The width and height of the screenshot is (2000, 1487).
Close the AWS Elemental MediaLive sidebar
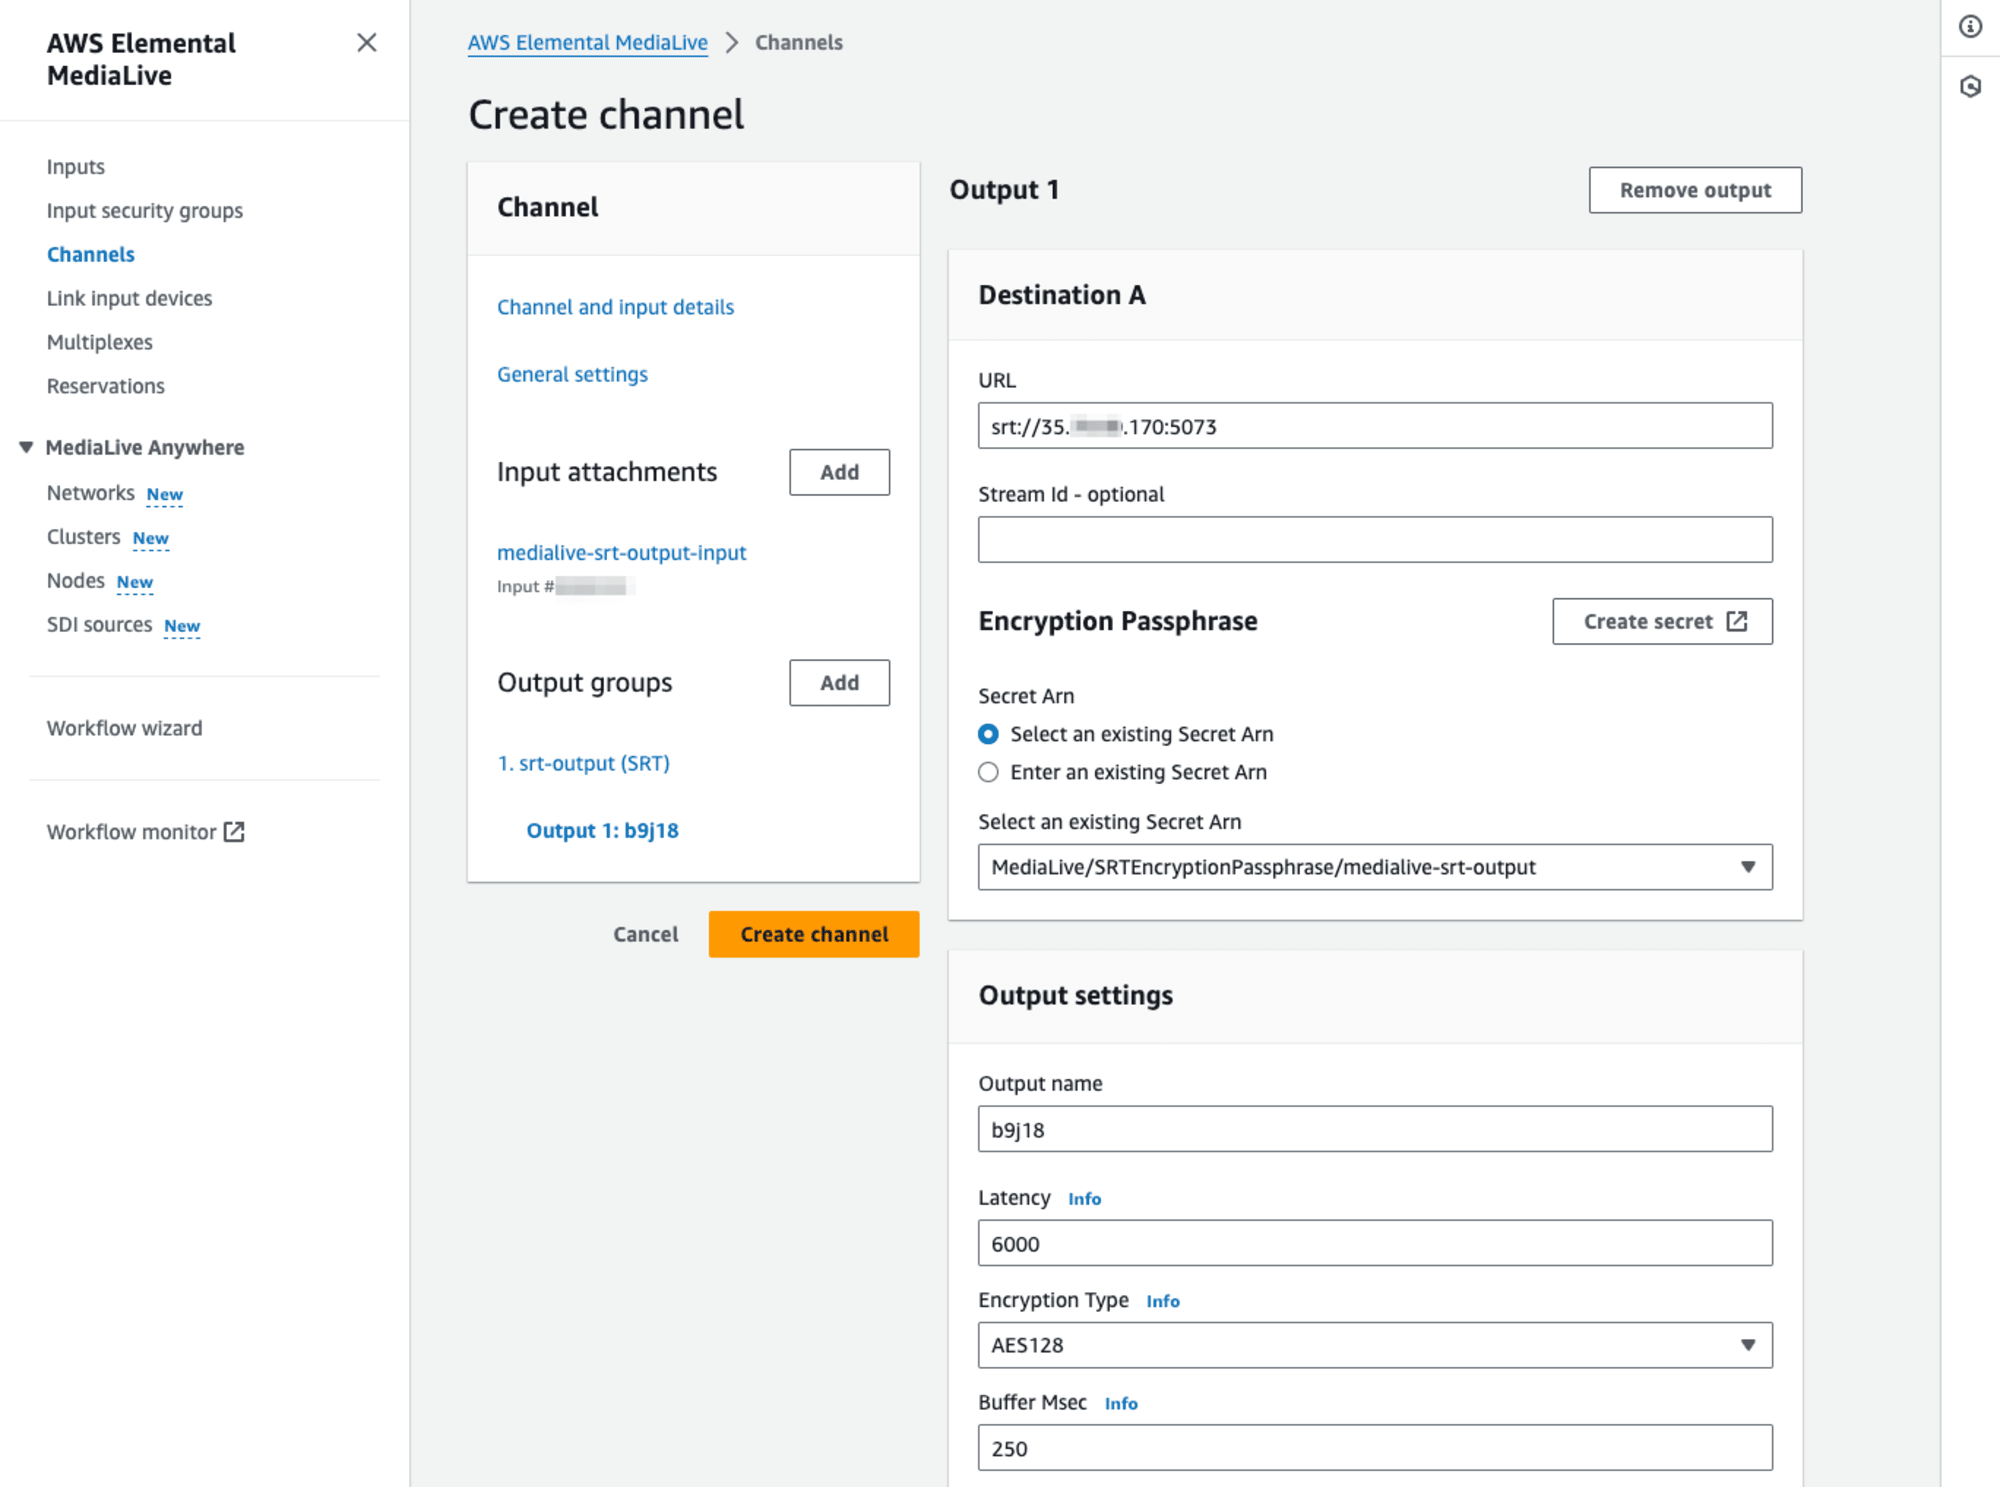coord(367,42)
